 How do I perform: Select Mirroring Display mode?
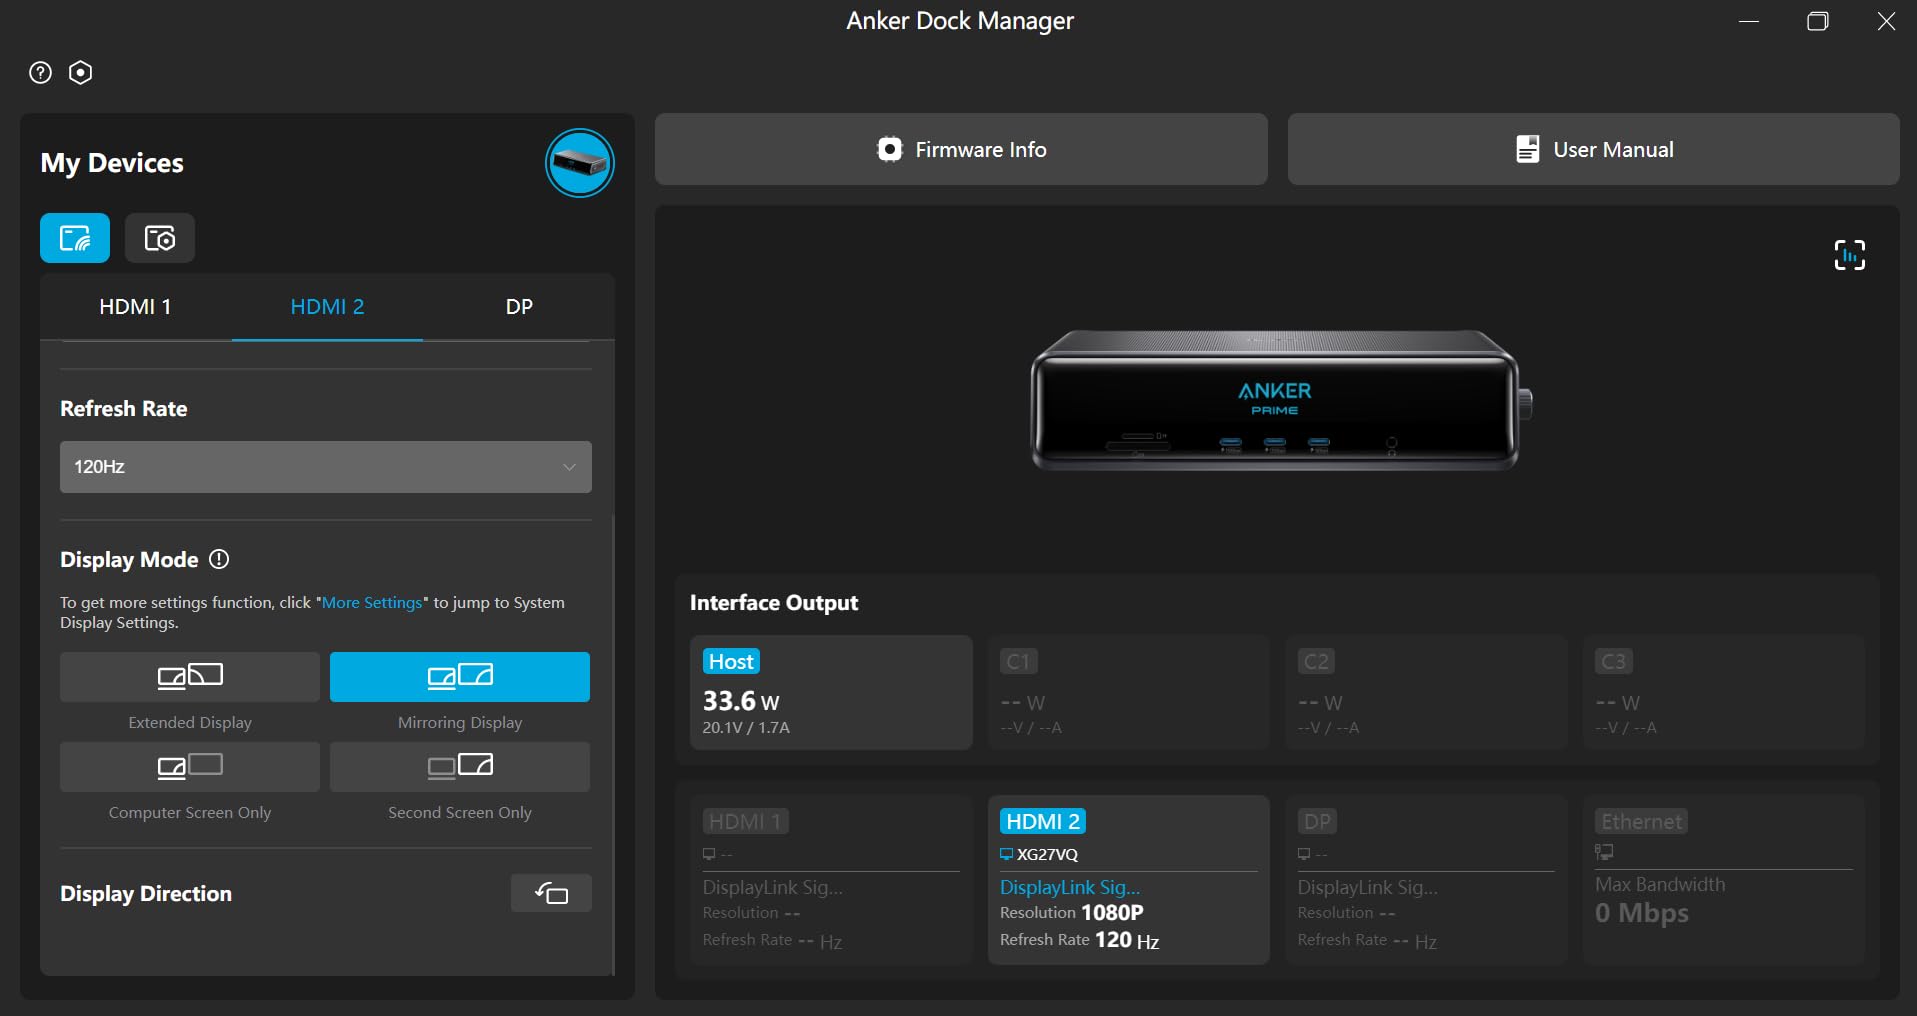(x=460, y=677)
